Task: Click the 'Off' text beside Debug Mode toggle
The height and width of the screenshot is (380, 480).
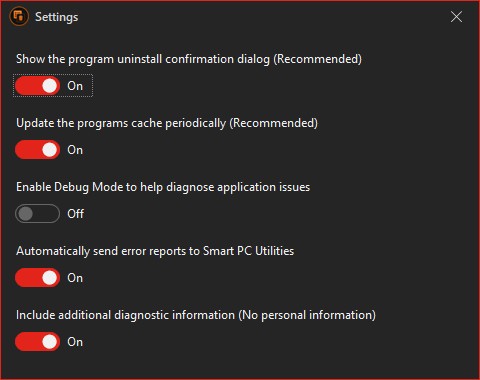Action: click(x=76, y=214)
